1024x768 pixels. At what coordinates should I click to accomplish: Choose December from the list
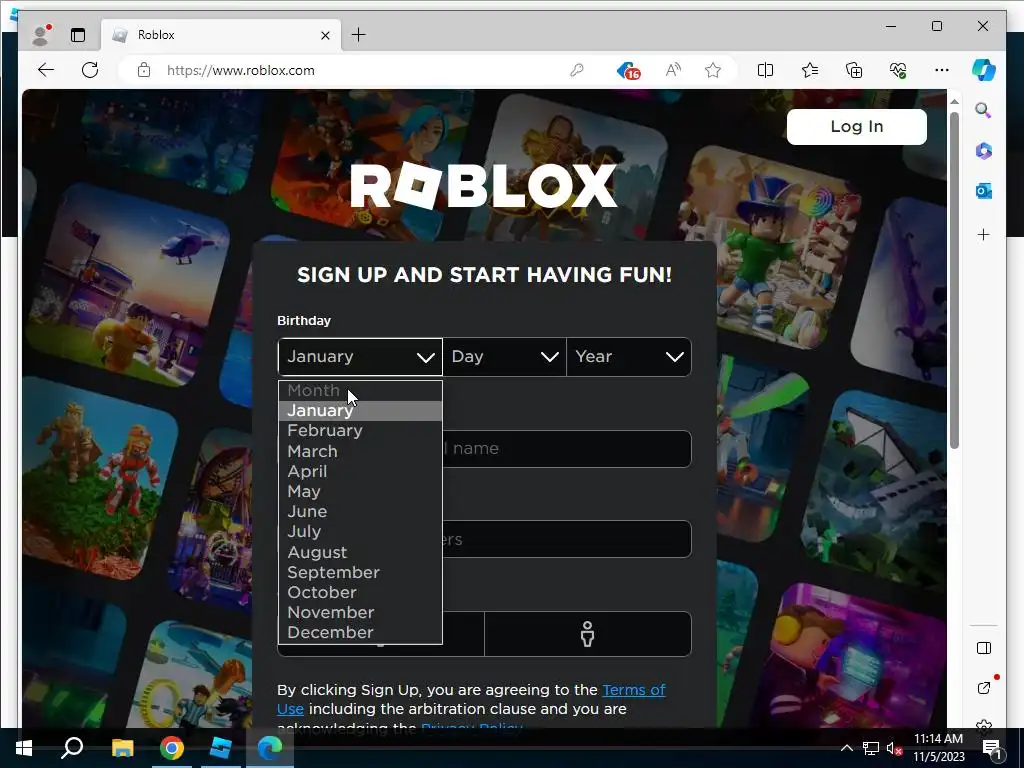pos(360,633)
